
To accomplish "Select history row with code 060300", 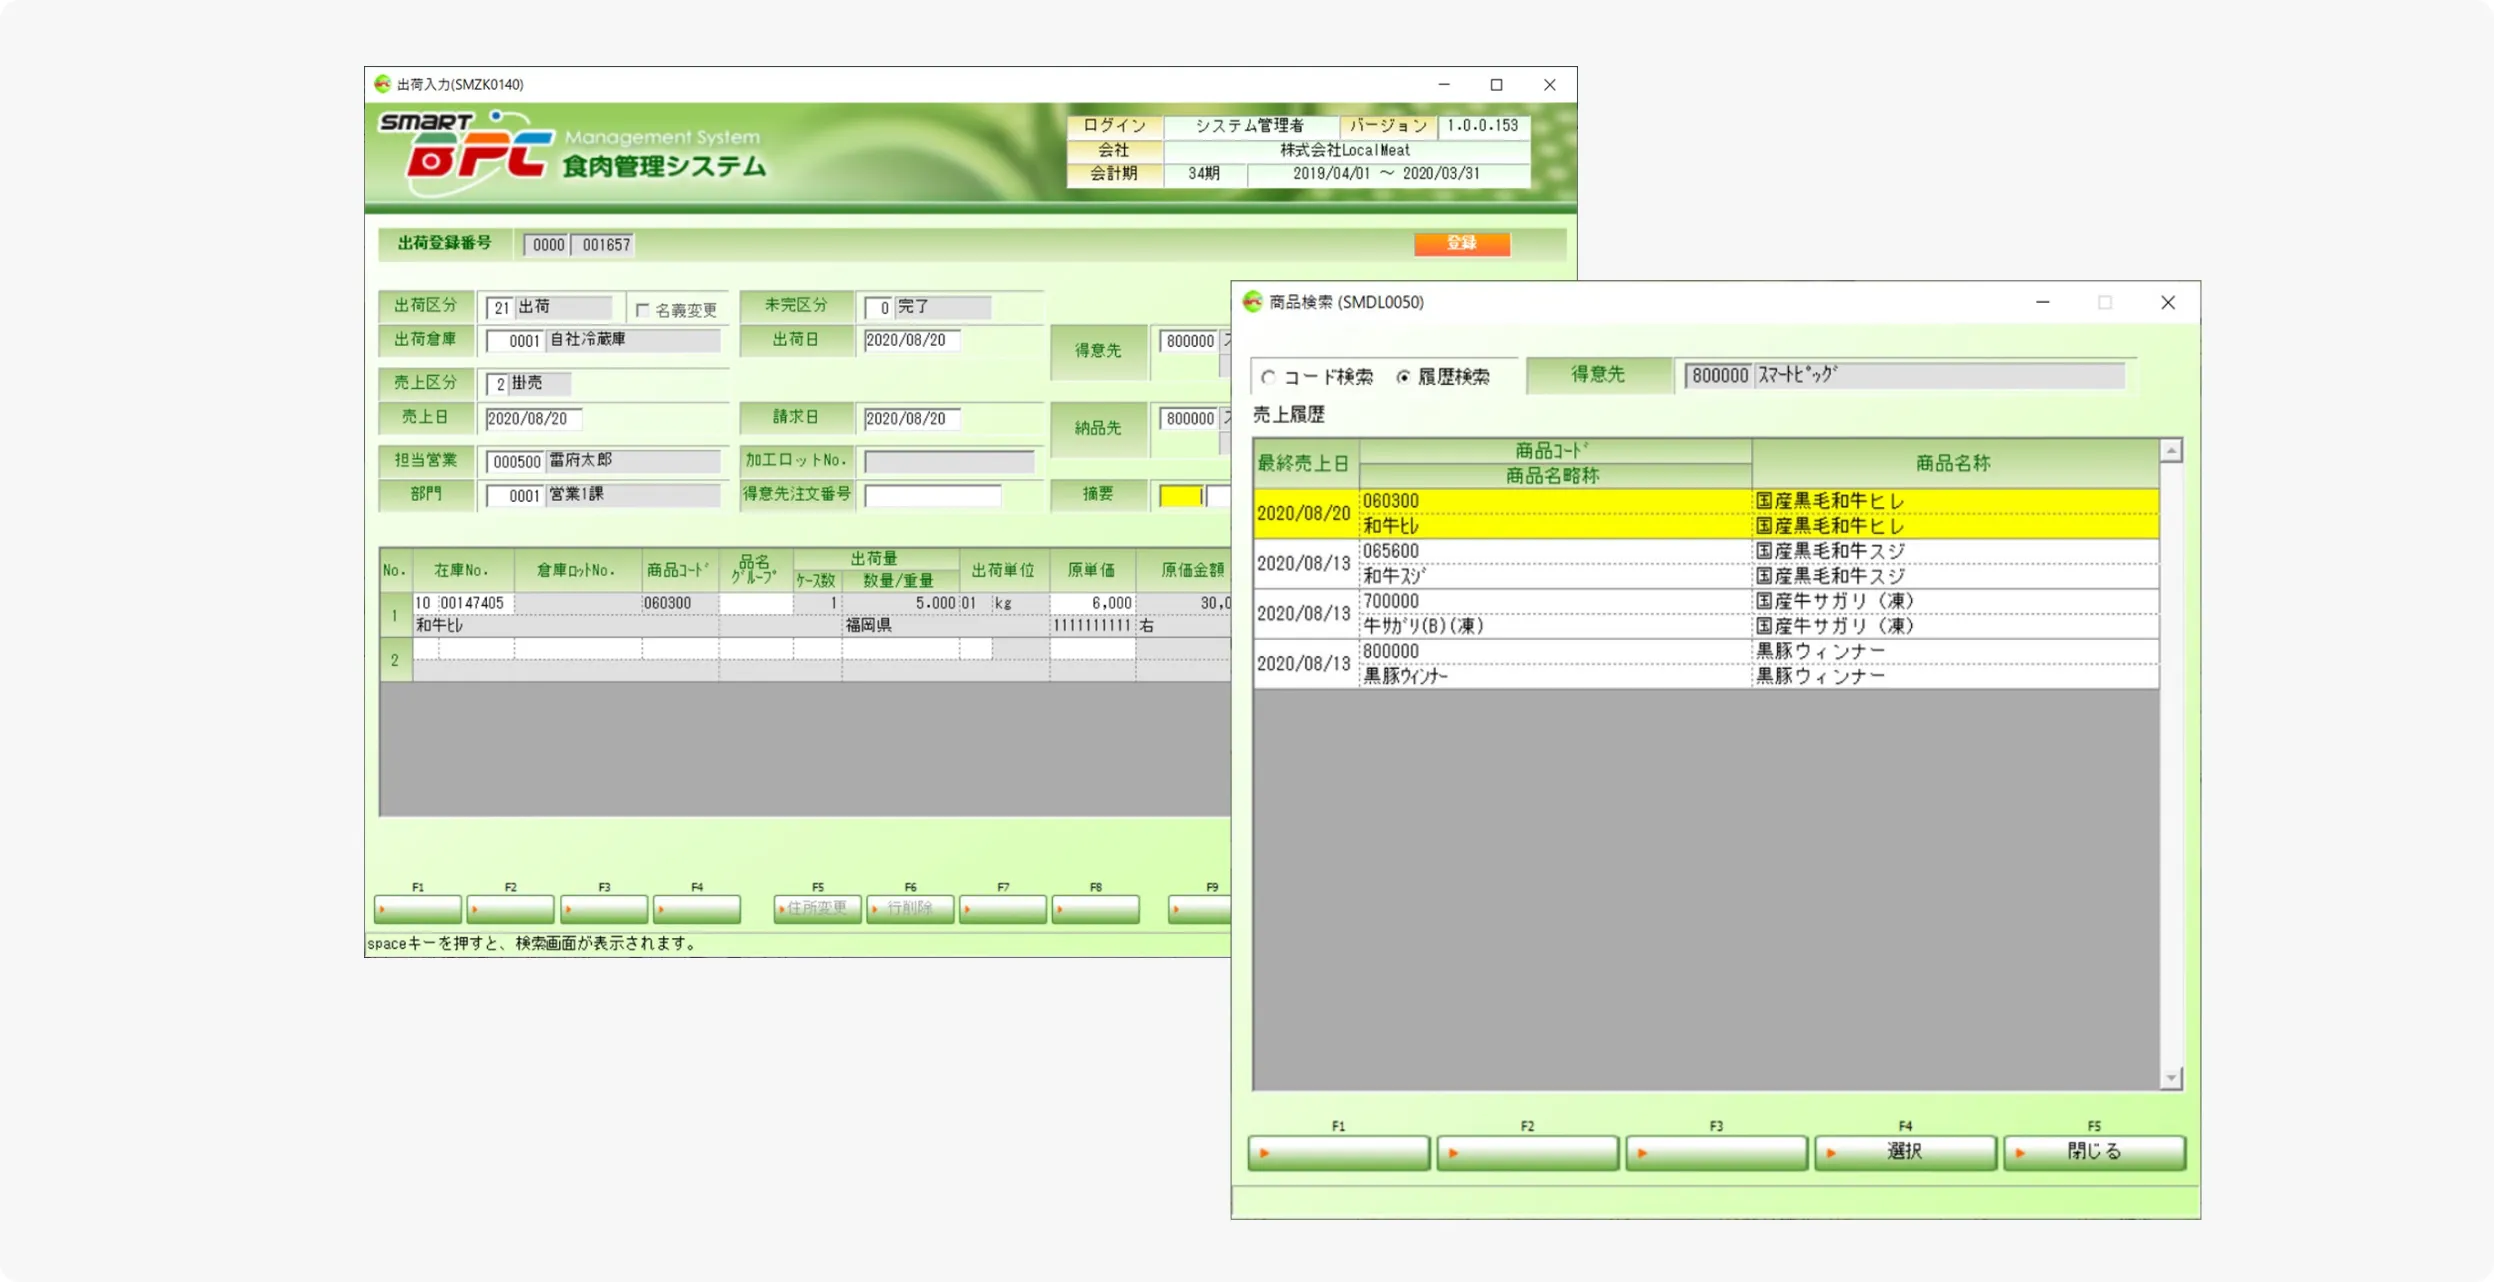I will pos(1705,513).
